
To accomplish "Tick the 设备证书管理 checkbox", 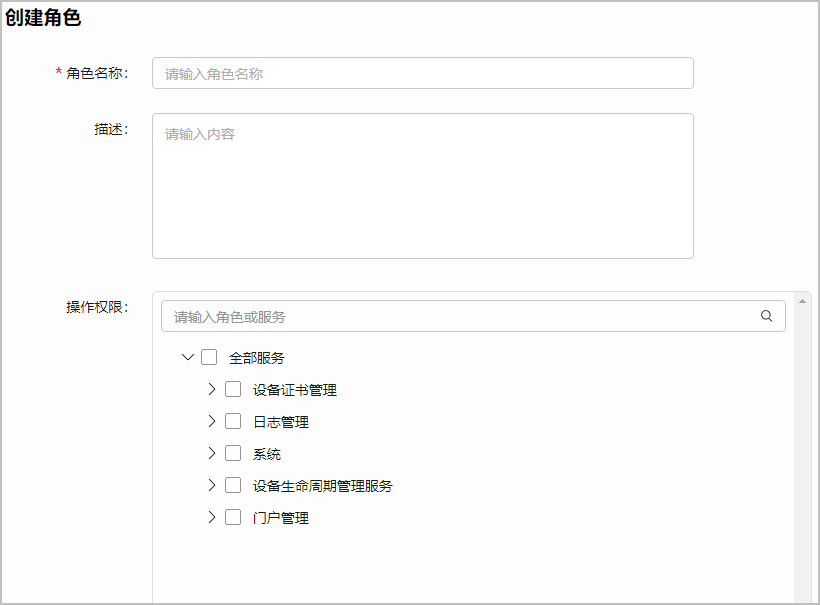I will [233, 389].
